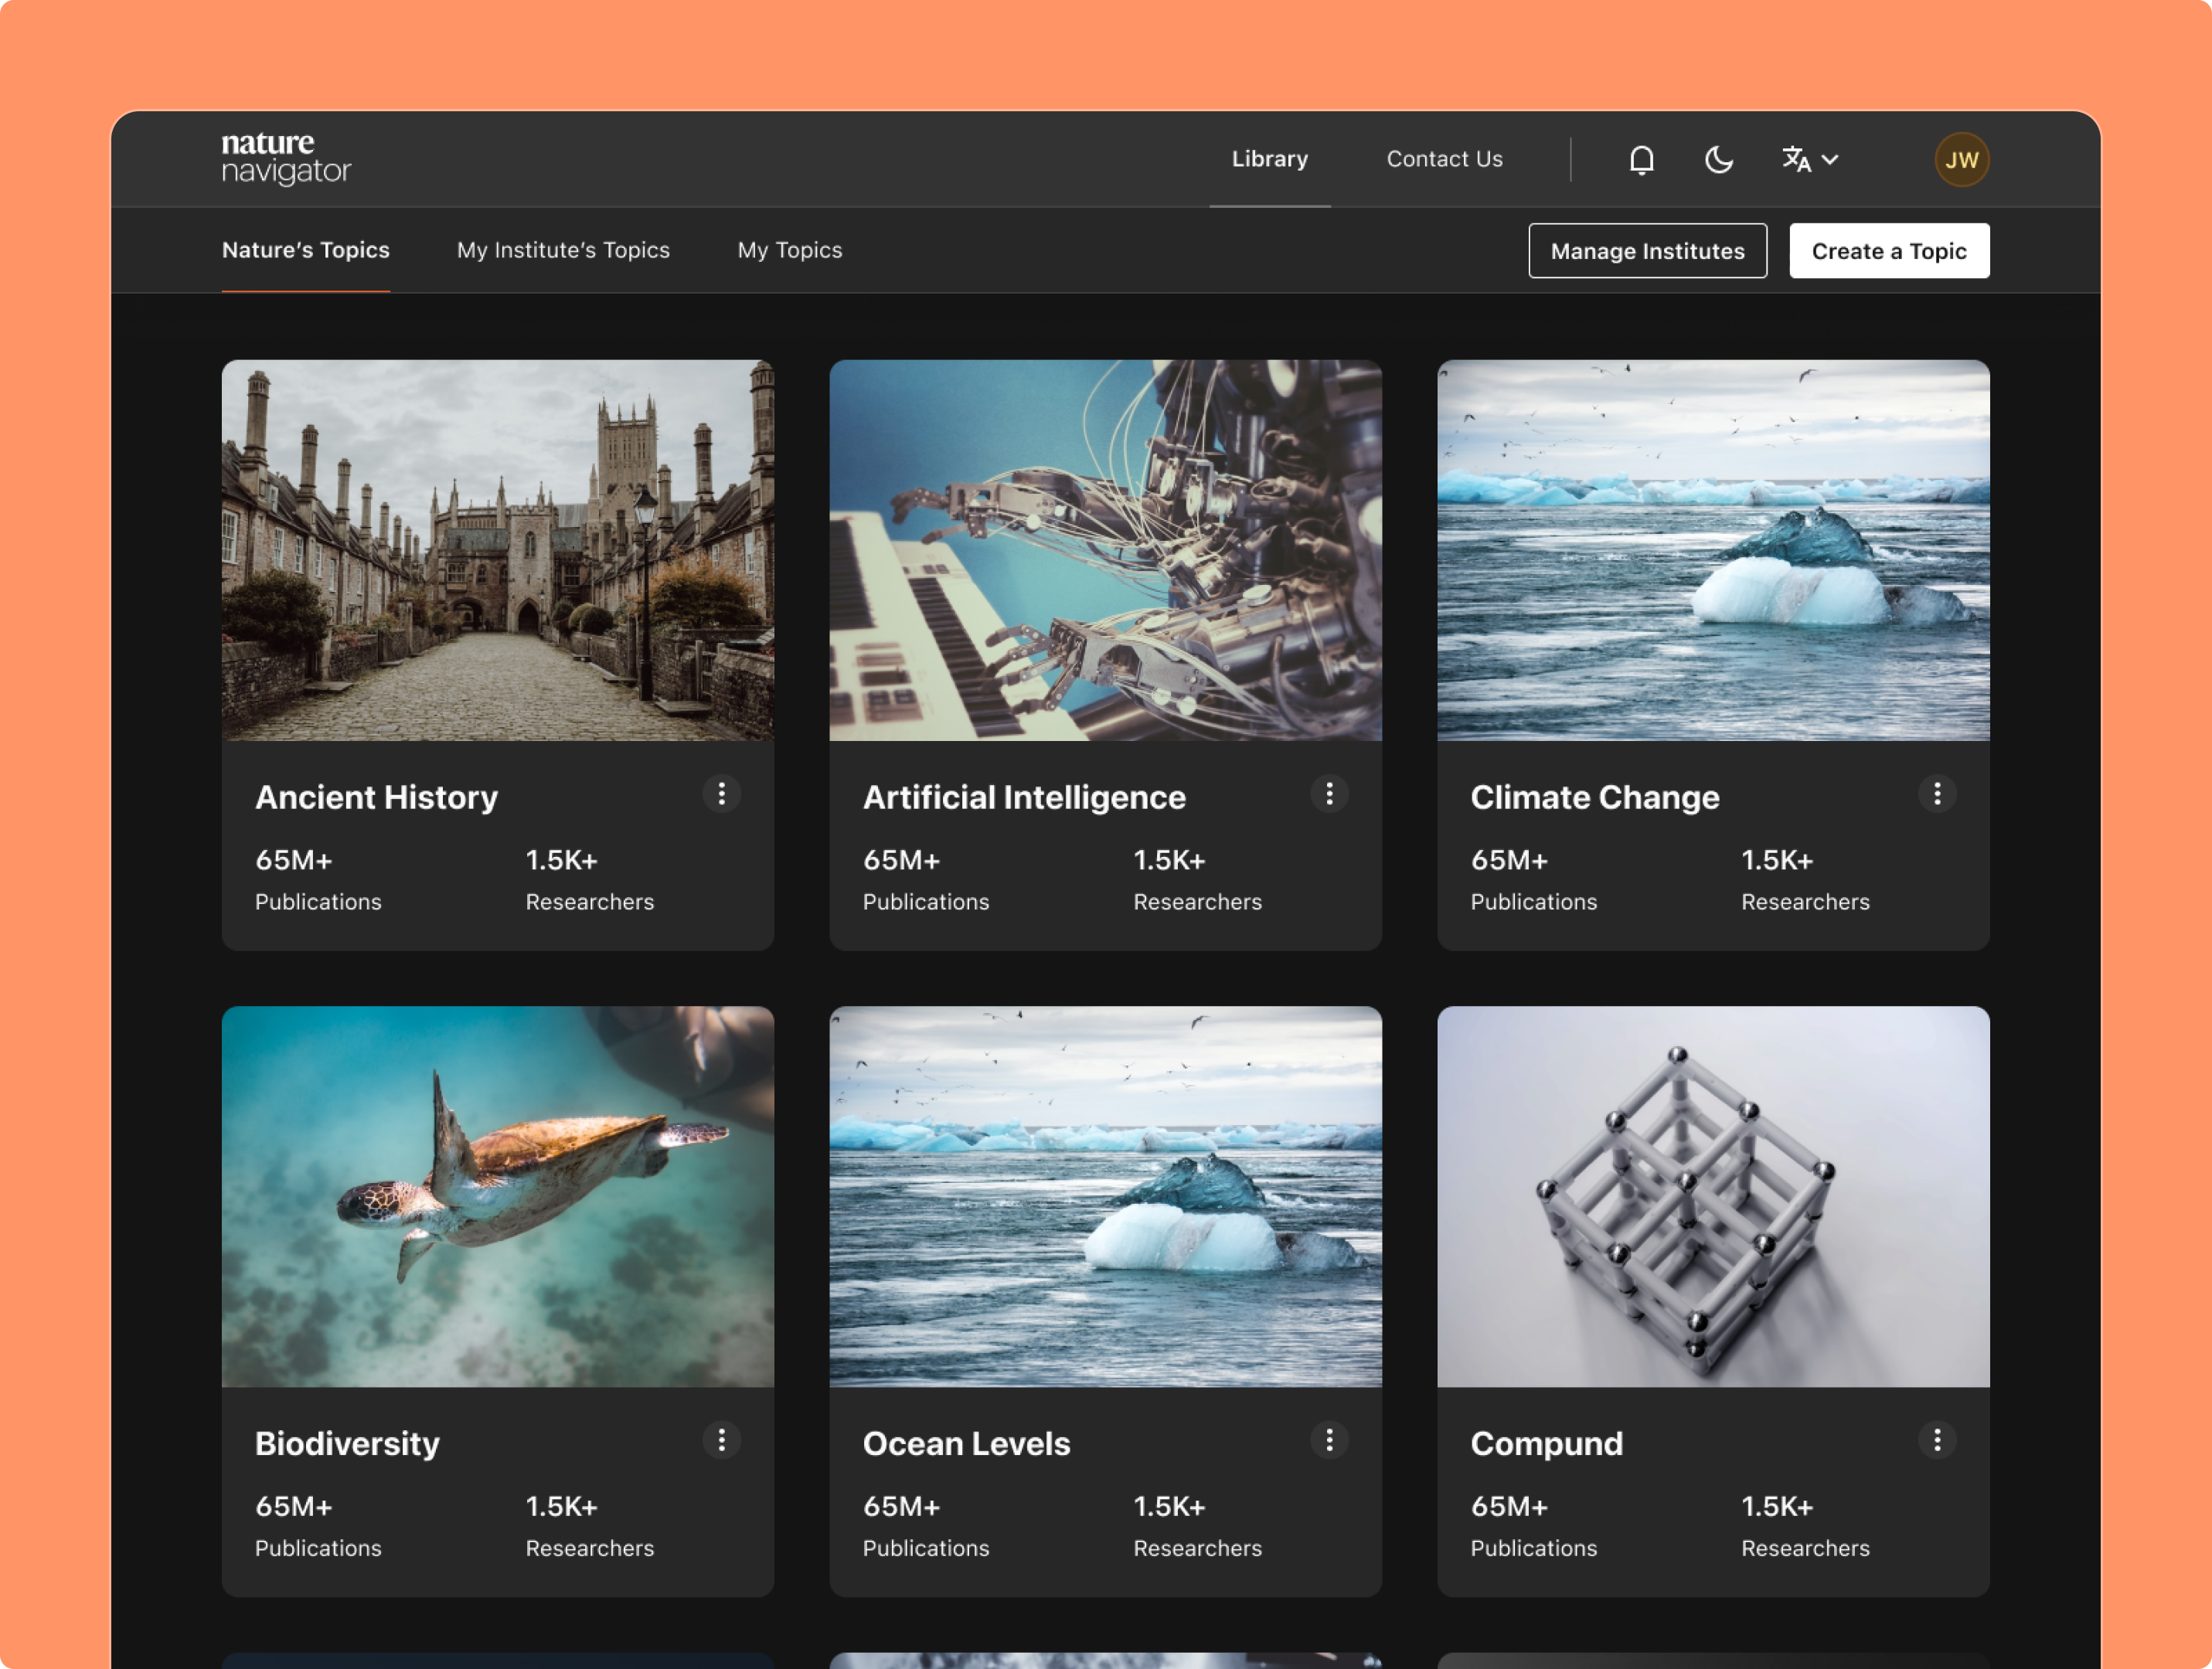The width and height of the screenshot is (2212, 1669).
Task: Open the notifications bell
Action: point(1641,160)
